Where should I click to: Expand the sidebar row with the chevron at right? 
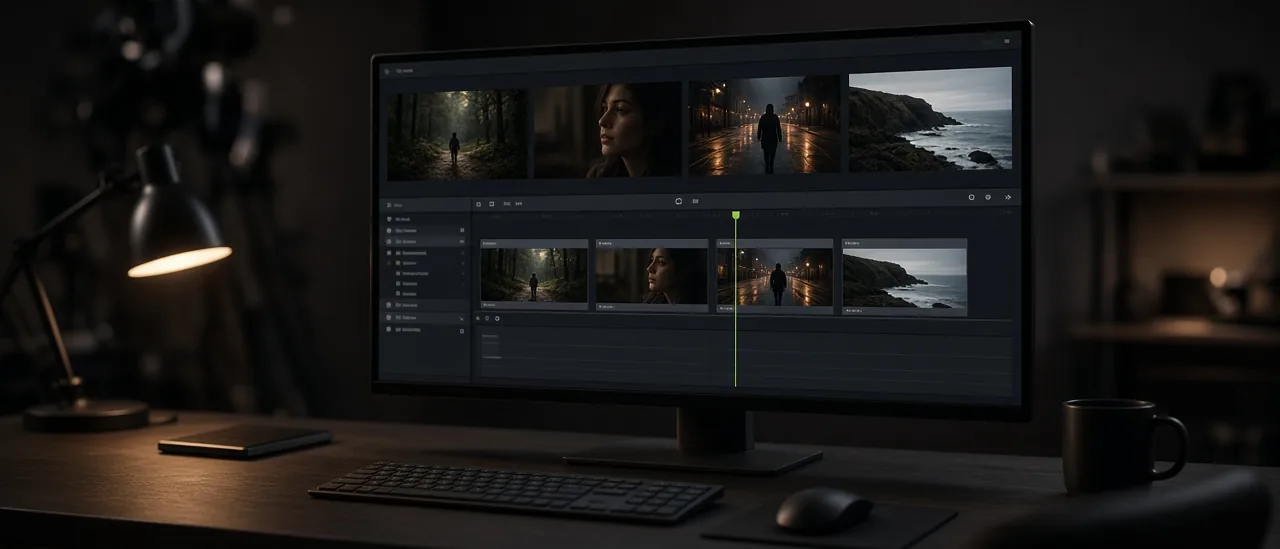427,317
